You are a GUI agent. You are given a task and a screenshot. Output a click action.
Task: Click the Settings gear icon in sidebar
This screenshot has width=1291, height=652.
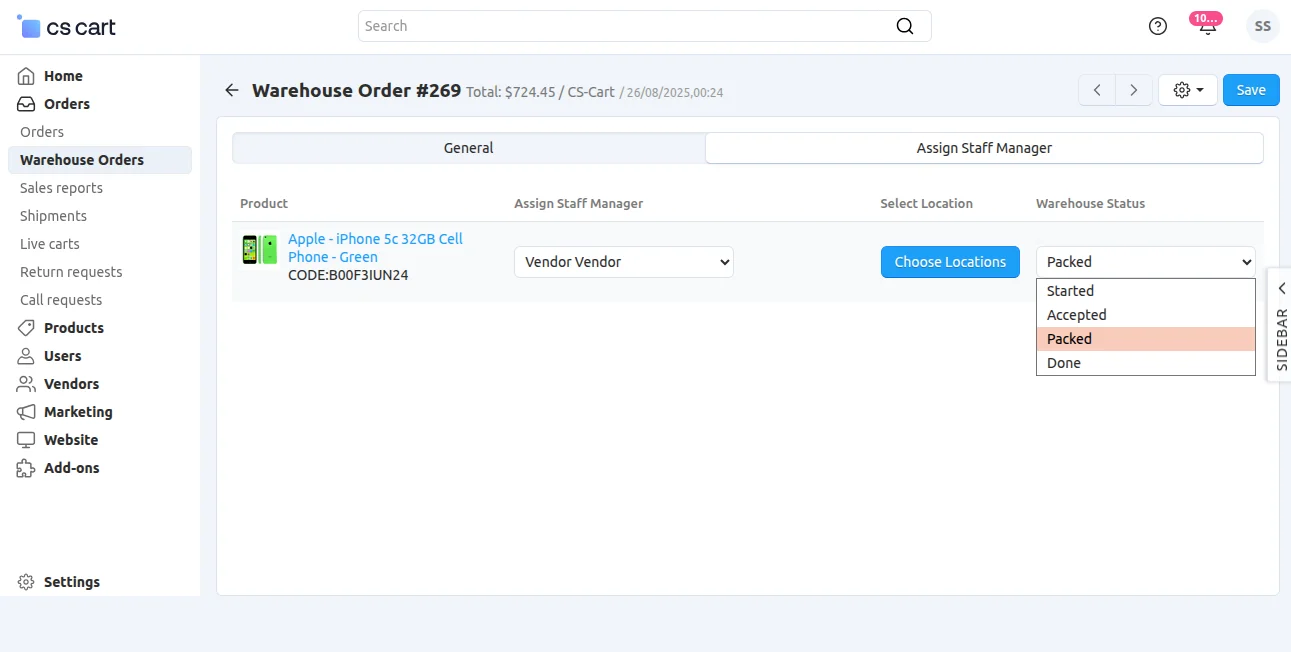click(26, 582)
